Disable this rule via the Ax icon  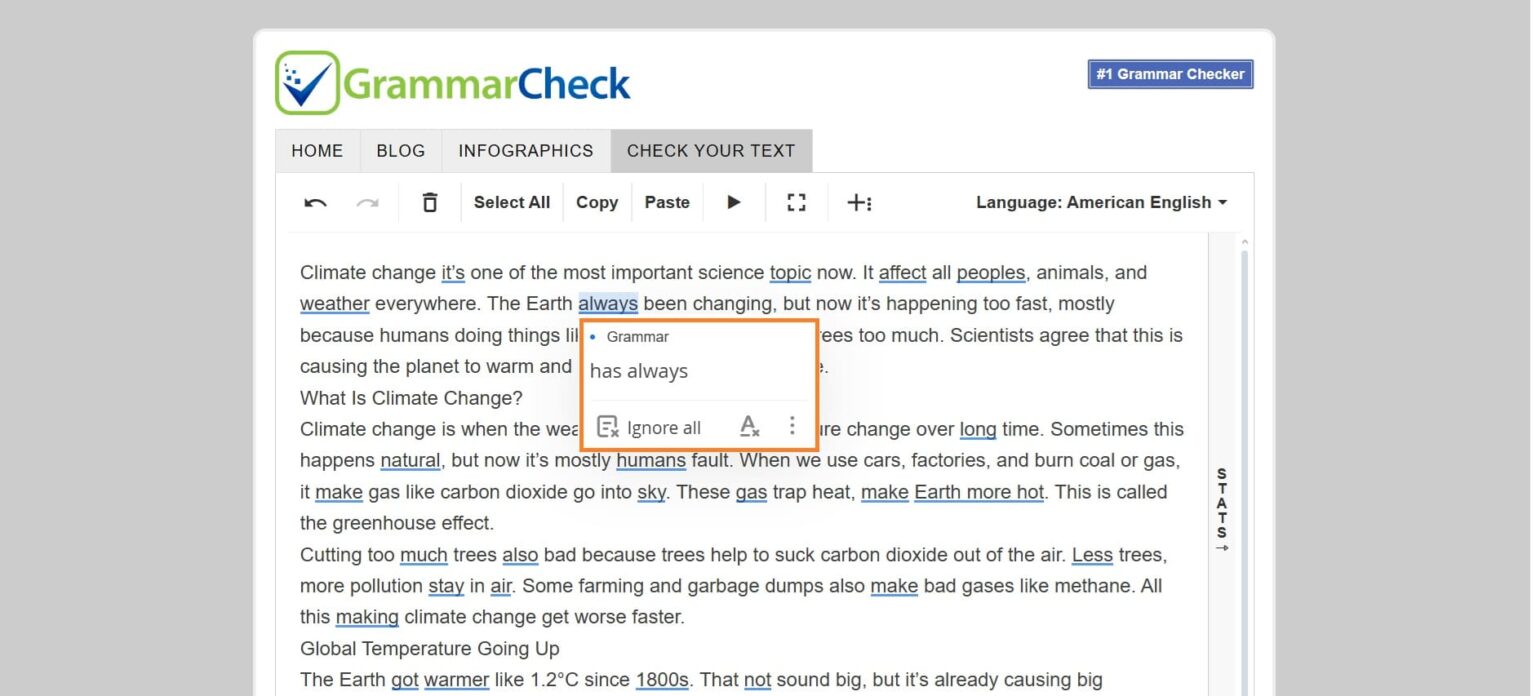tap(748, 426)
